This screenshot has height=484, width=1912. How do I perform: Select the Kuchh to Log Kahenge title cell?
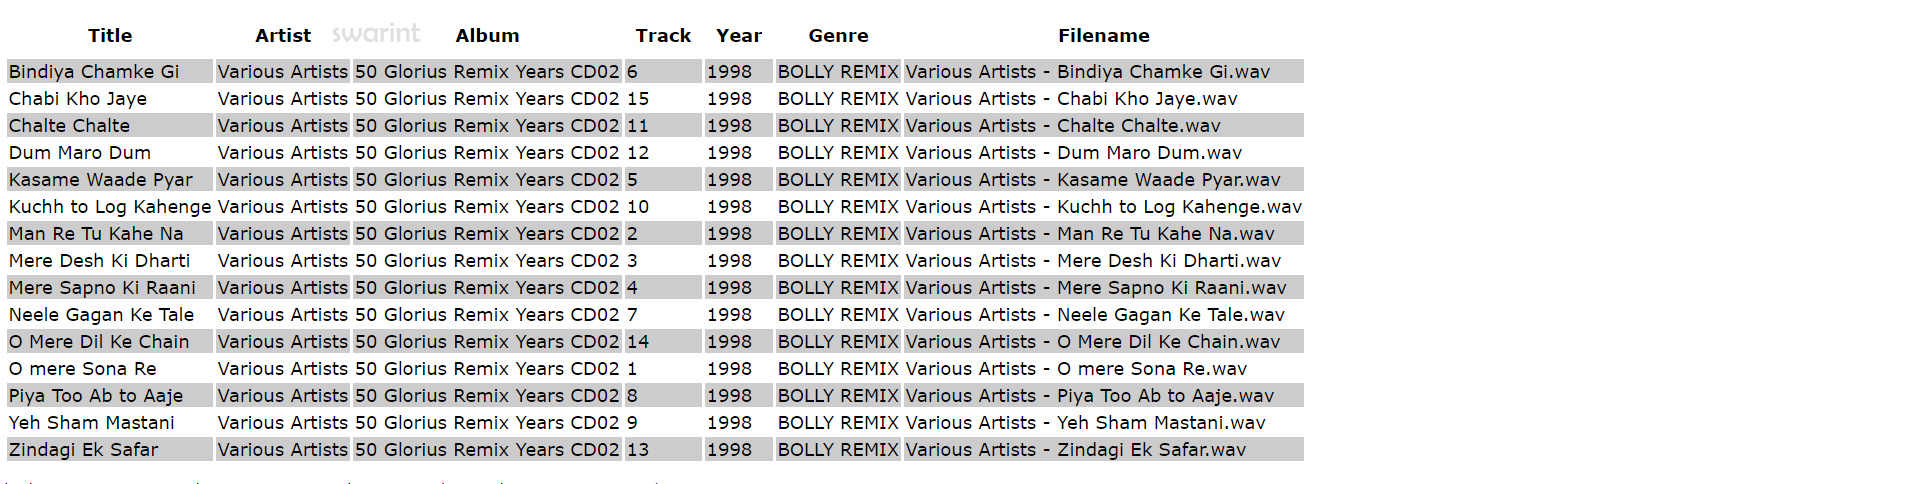point(110,207)
